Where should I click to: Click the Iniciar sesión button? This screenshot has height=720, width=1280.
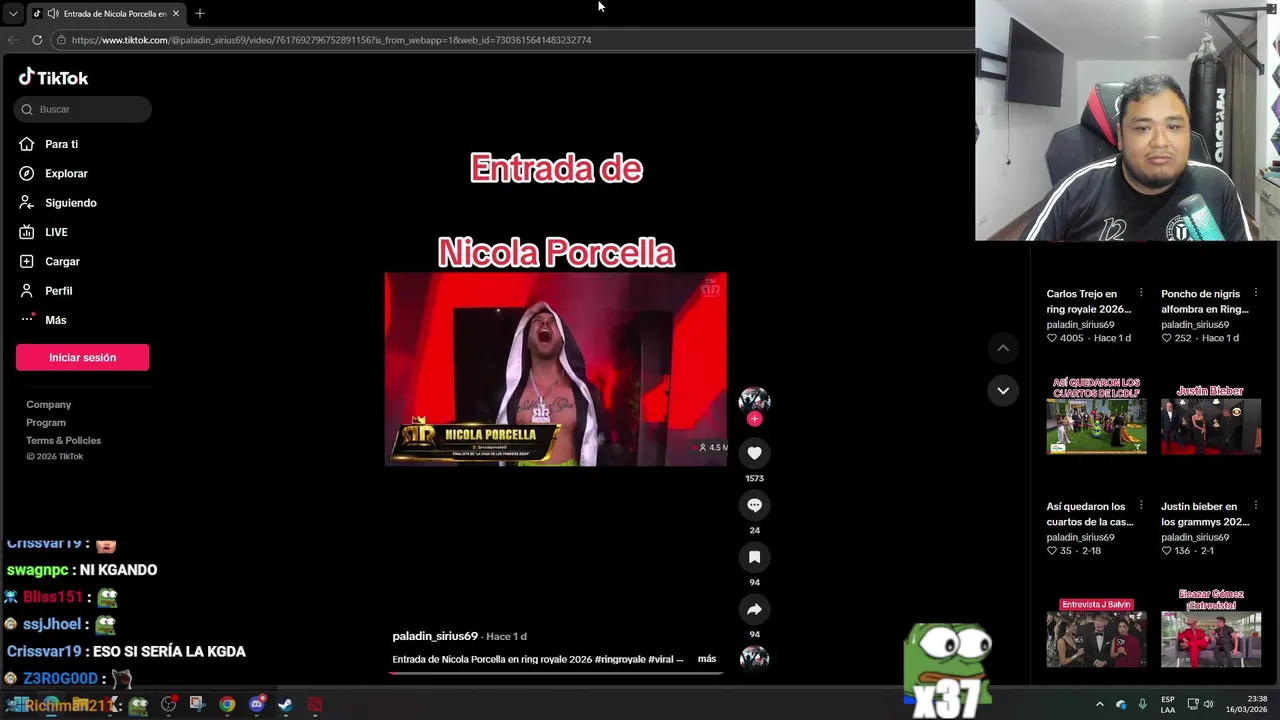82,357
